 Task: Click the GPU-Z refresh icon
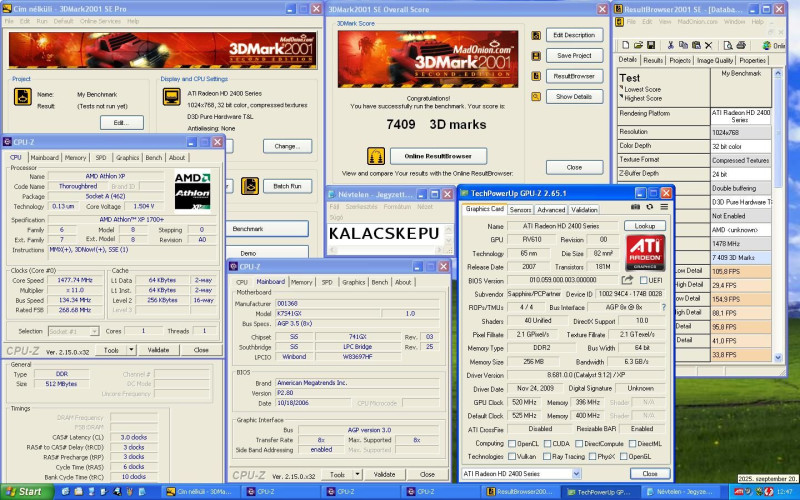[649, 207]
